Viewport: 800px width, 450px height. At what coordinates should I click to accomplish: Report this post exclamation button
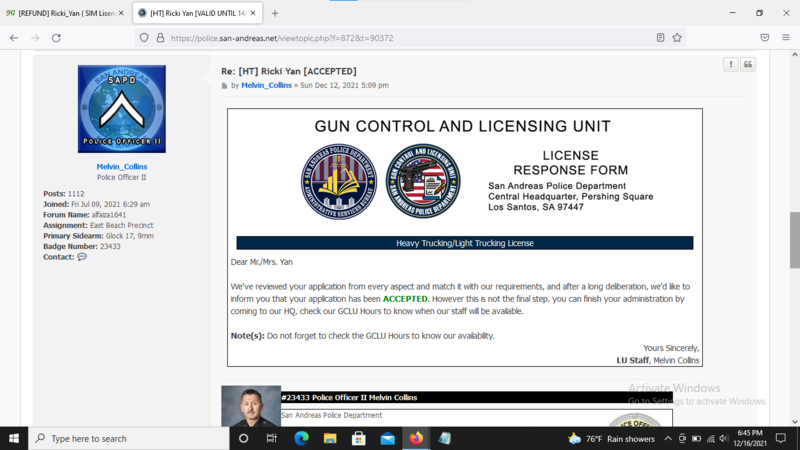click(731, 64)
